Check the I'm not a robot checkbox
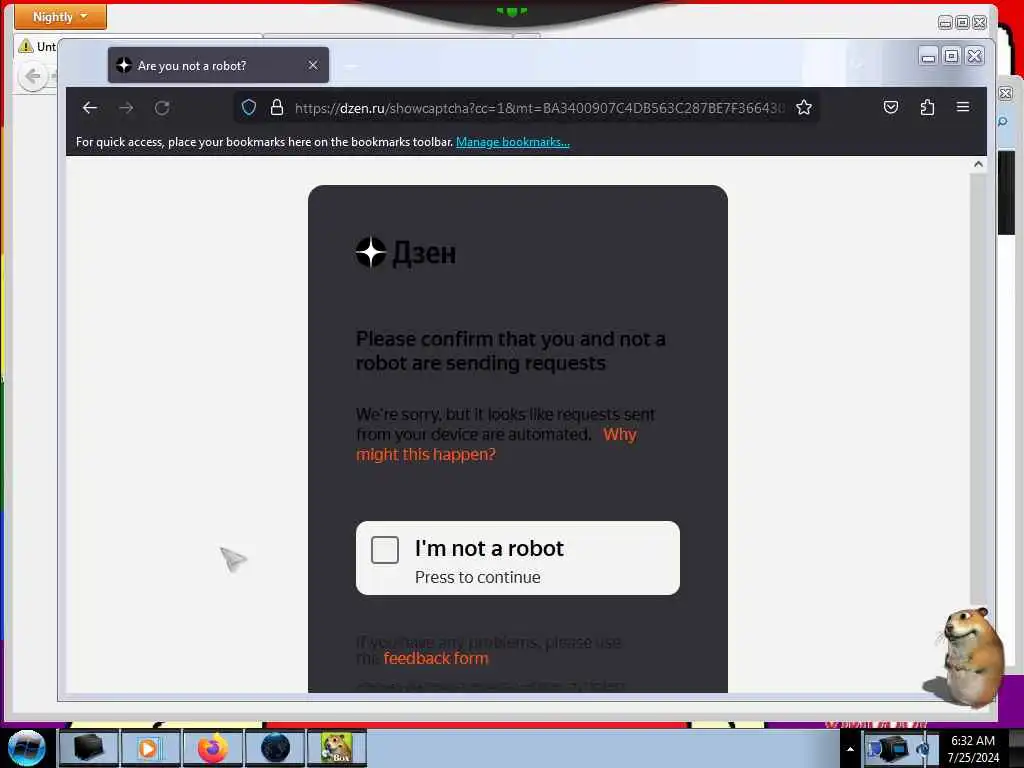The image size is (1024, 768). [385, 550]
